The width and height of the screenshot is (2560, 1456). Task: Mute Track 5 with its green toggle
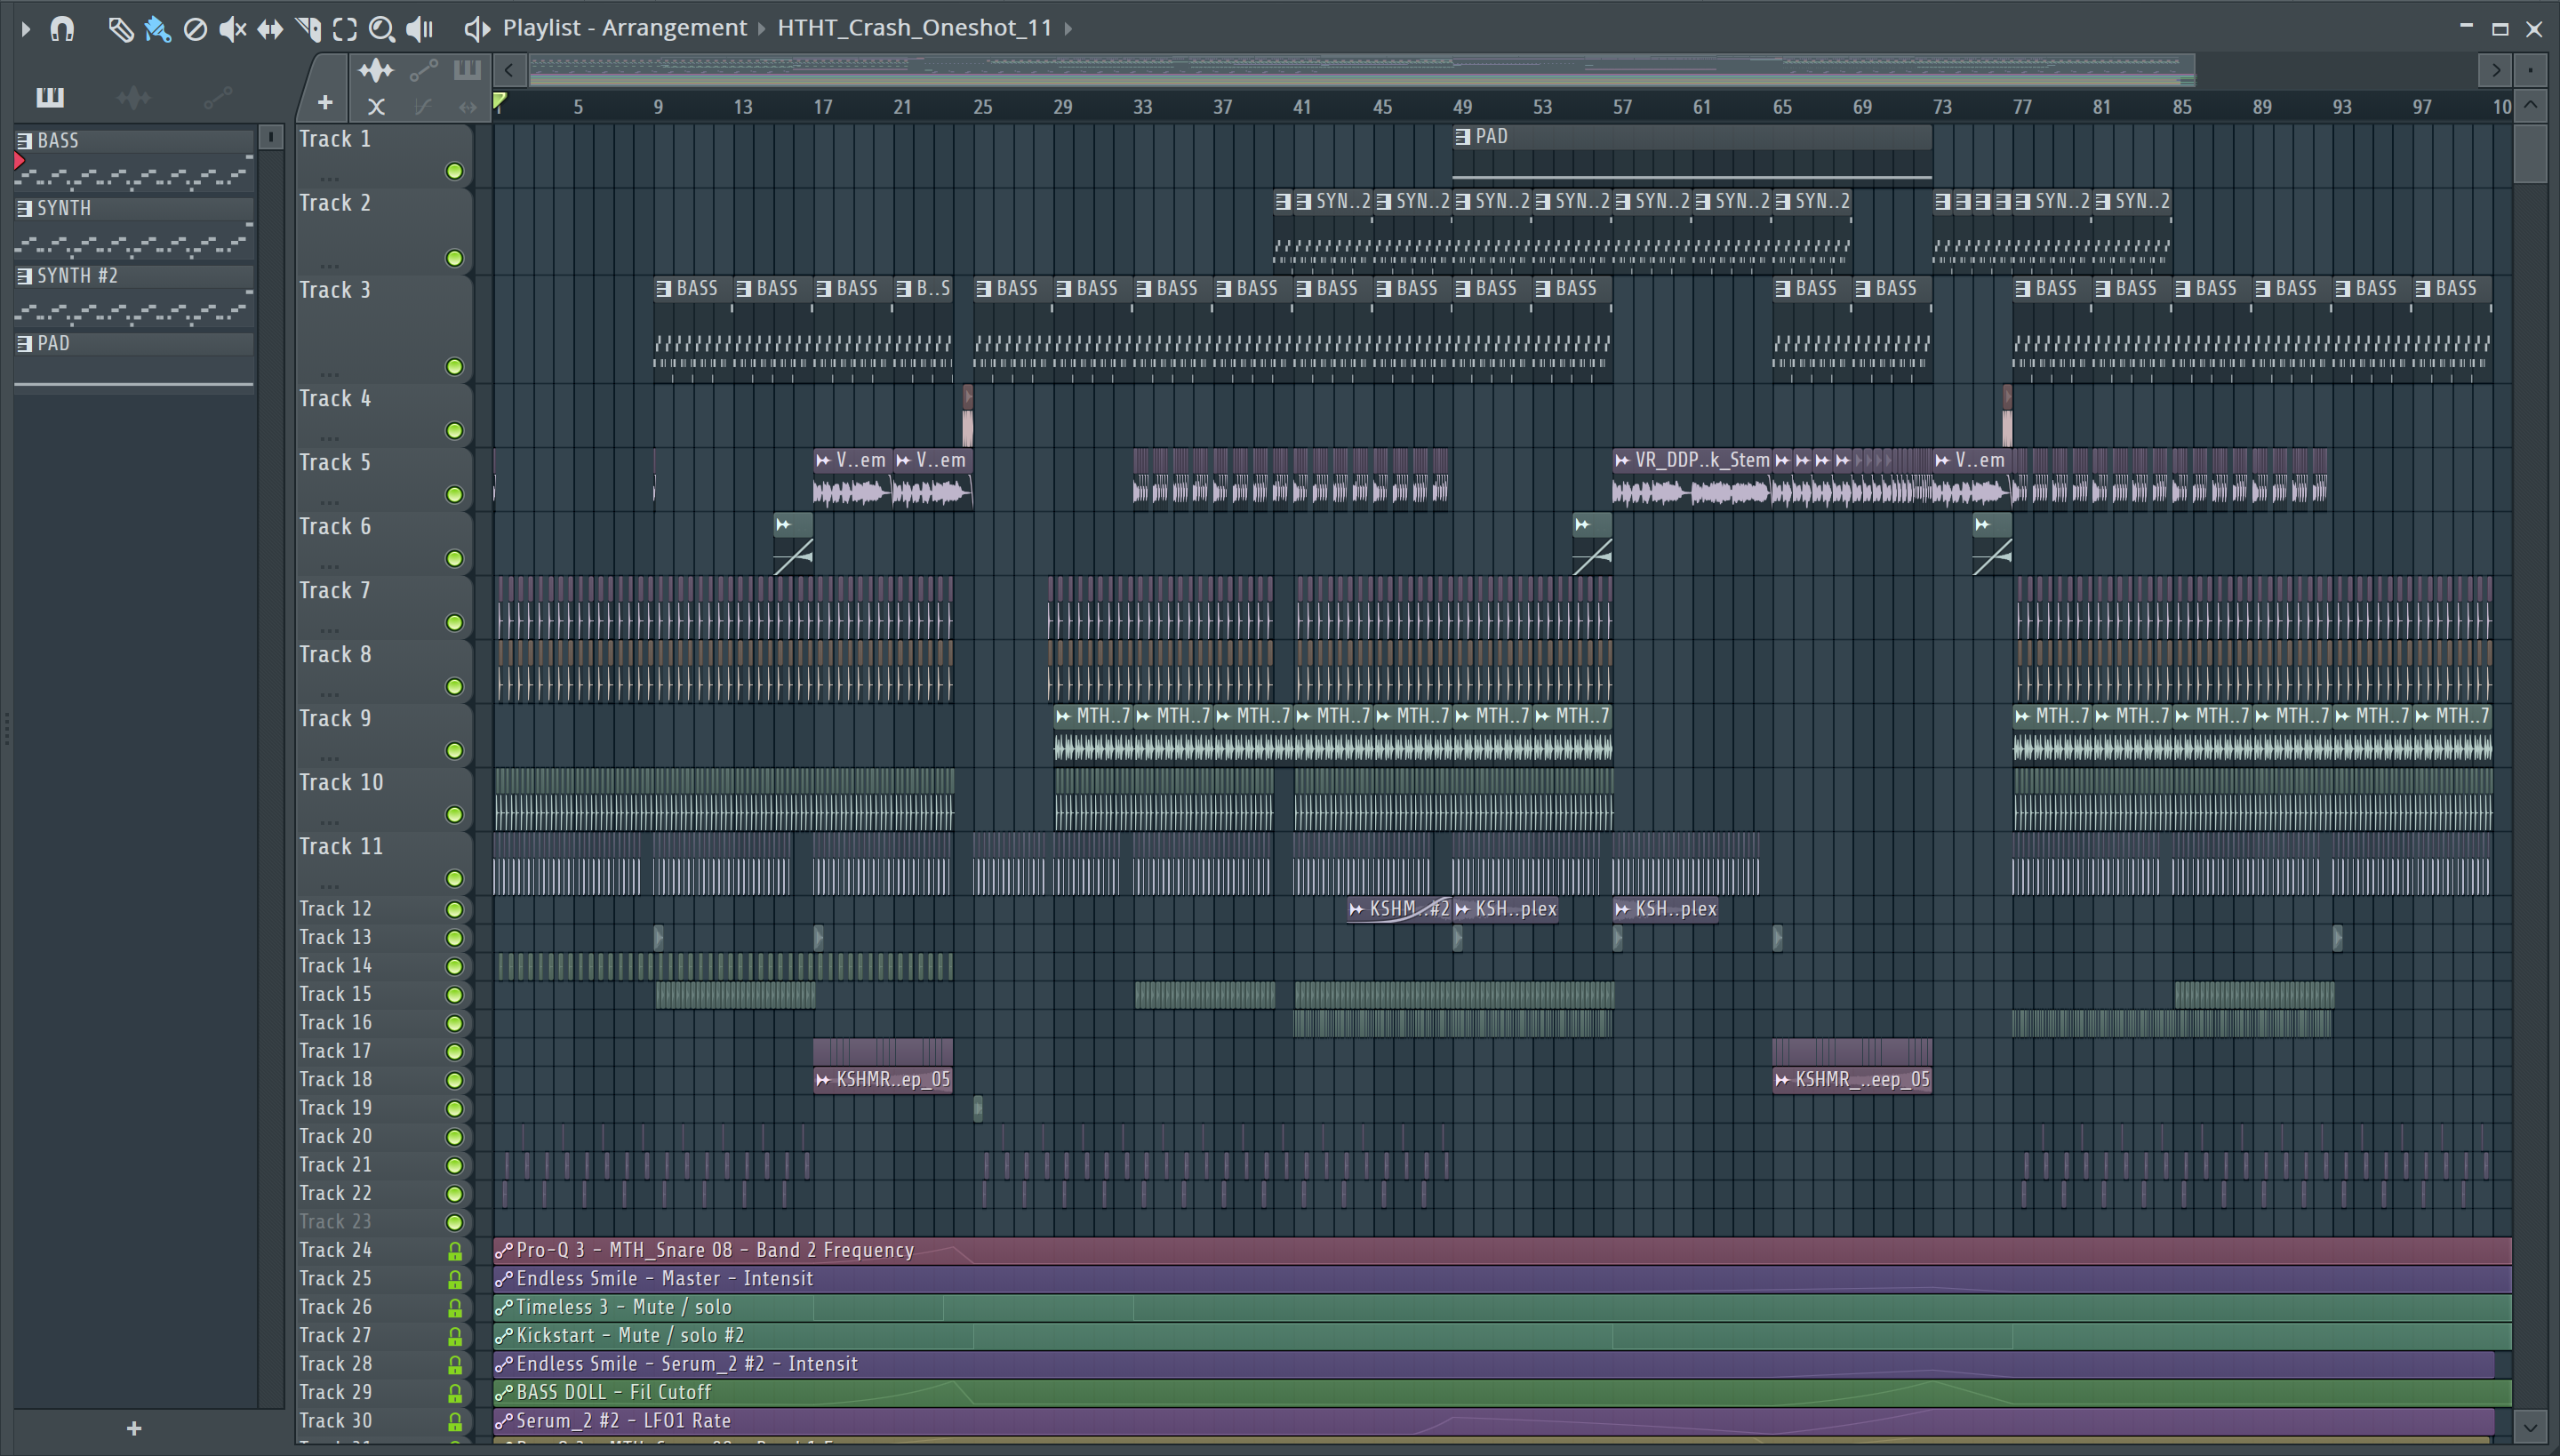click(x=455, y=494)
